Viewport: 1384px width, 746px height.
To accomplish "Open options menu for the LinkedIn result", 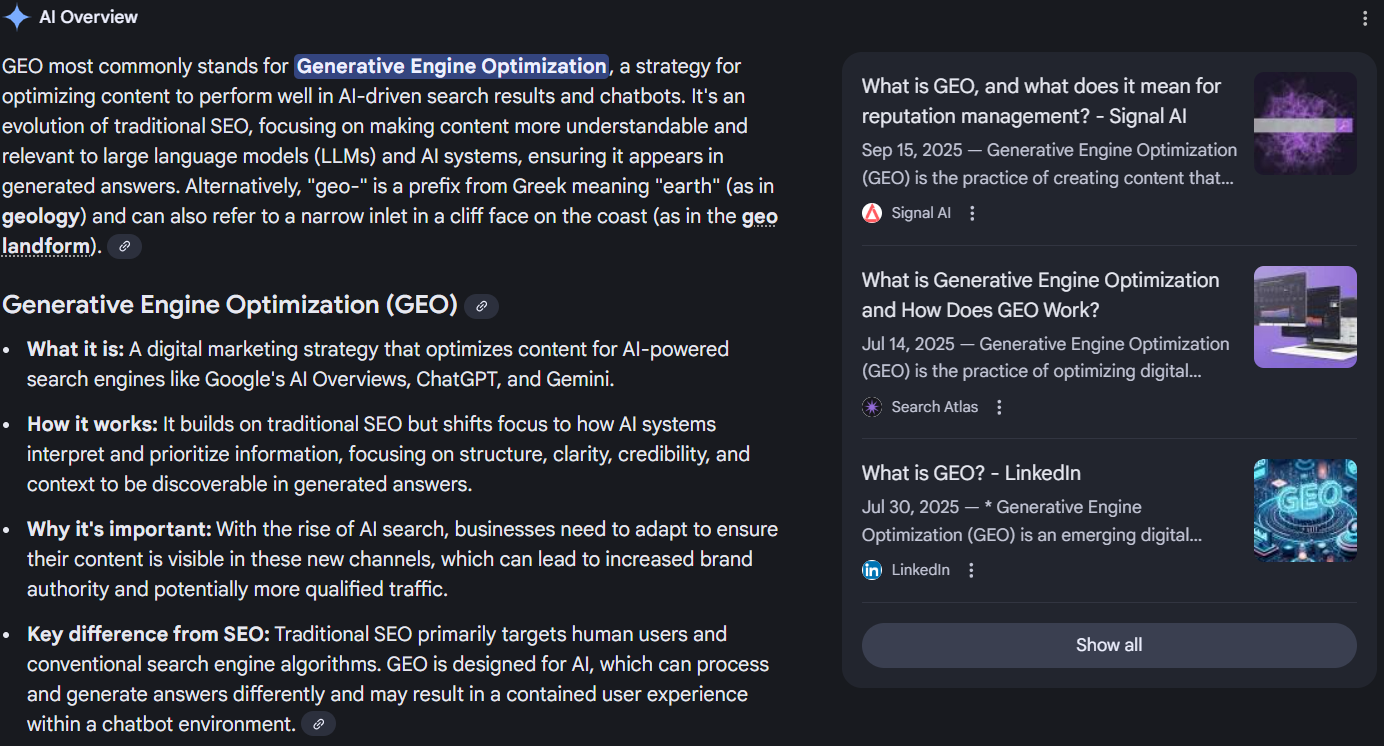I will coord(971,569).
